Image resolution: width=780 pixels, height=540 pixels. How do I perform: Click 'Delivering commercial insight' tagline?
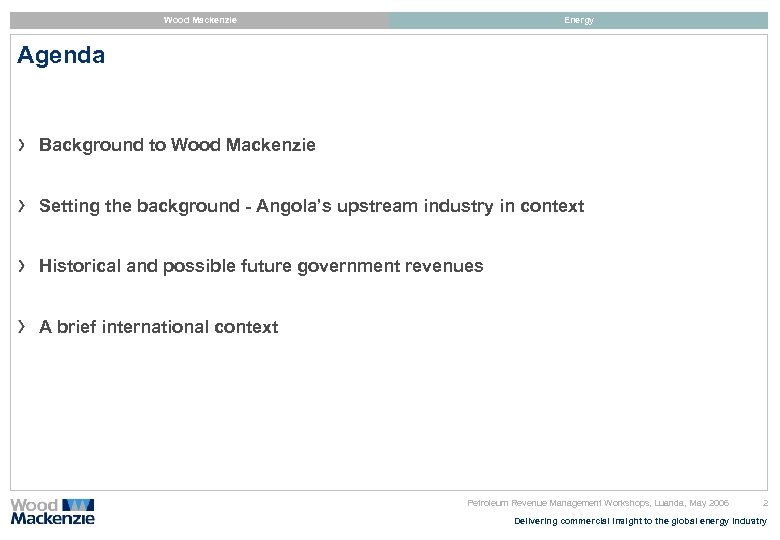pyautogui.click(x=640, y=521)
